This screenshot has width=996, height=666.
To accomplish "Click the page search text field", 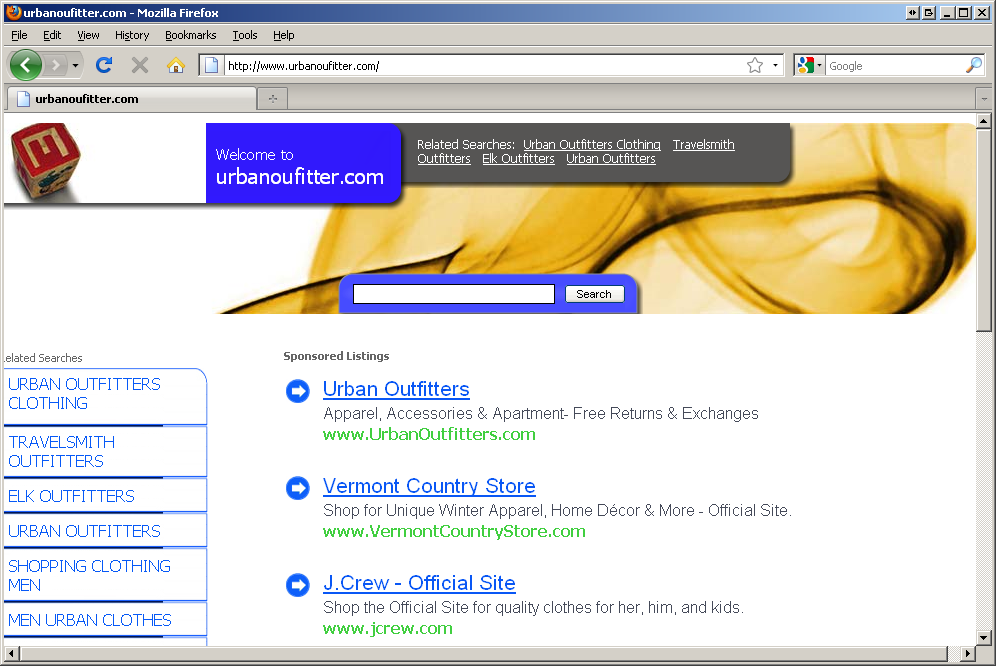I will pos(454,294).
